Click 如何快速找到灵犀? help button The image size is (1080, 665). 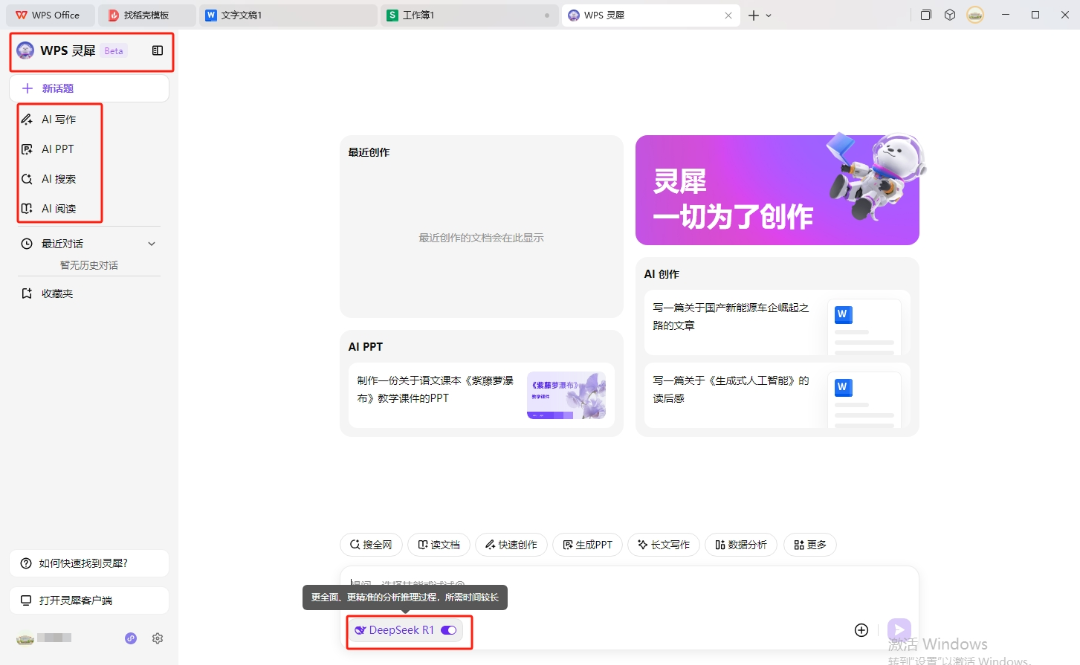point(90,564)
